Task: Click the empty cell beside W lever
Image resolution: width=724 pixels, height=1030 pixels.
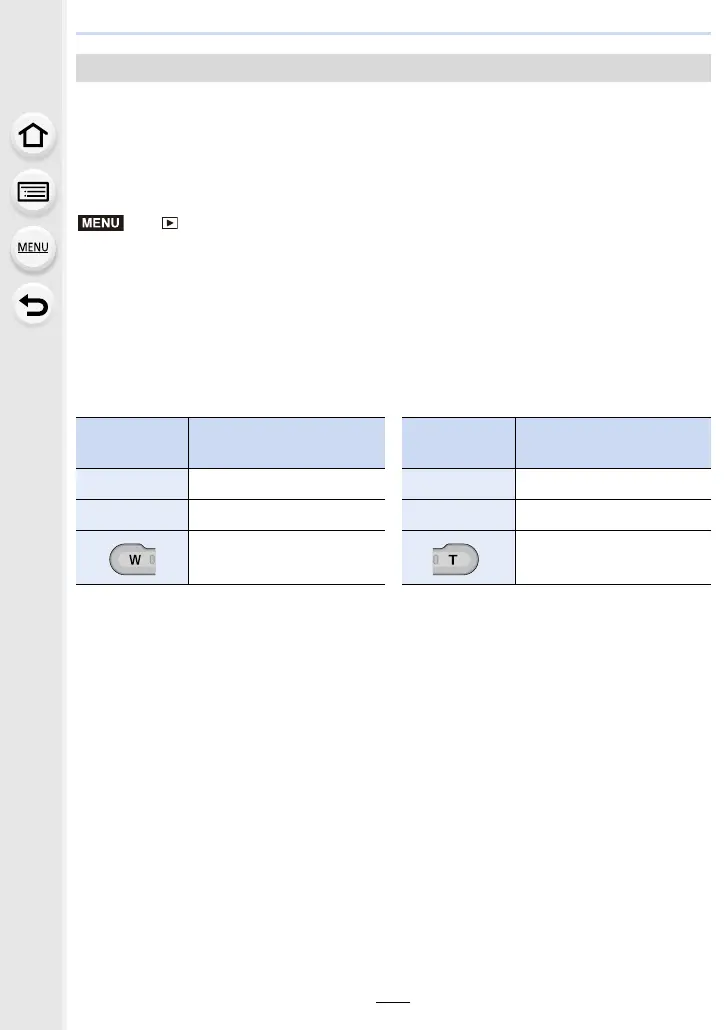Action: pyautogui.click(x=286, y=557)
